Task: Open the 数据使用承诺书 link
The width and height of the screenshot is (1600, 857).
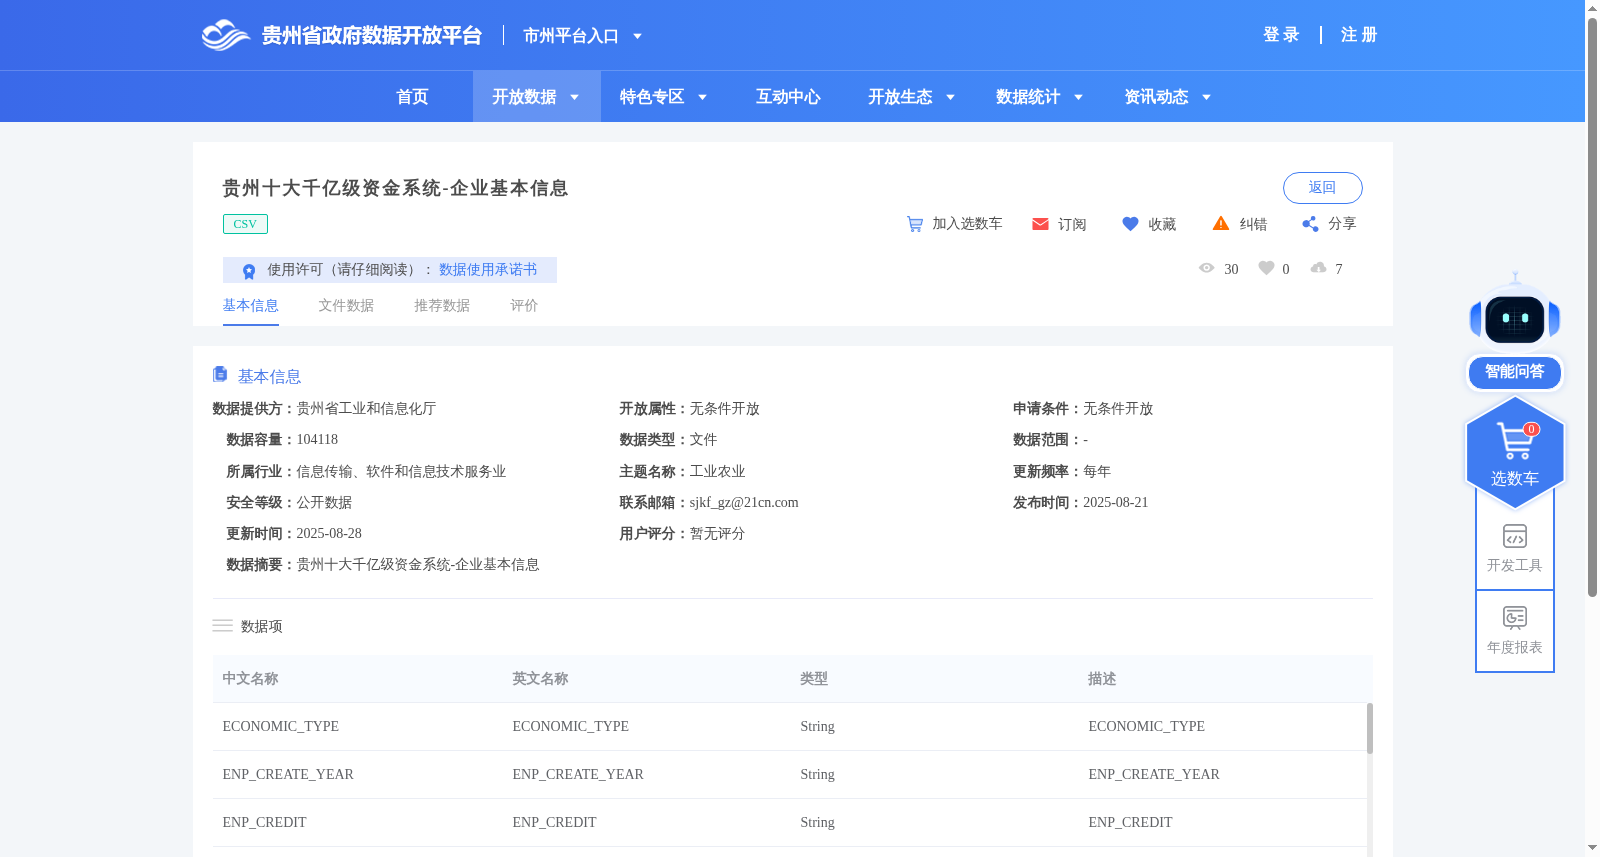Action: click(x=488, y=270)
